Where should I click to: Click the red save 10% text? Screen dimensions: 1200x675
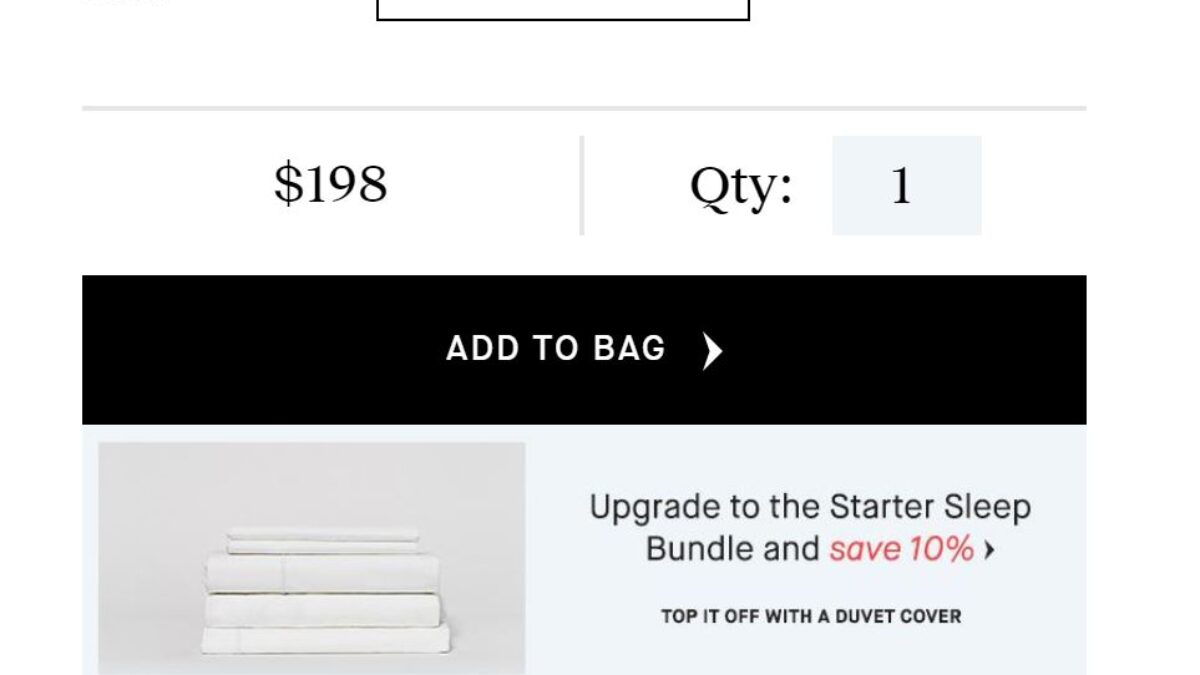click(901, 549)
